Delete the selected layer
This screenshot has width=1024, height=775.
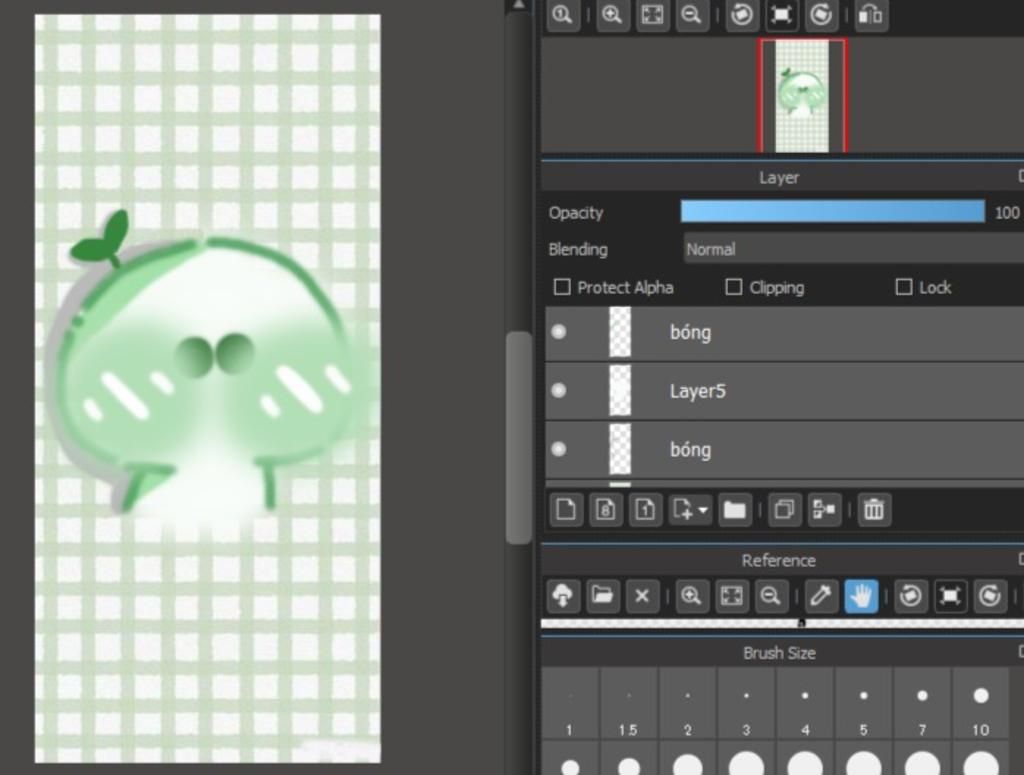click(874, 509)
